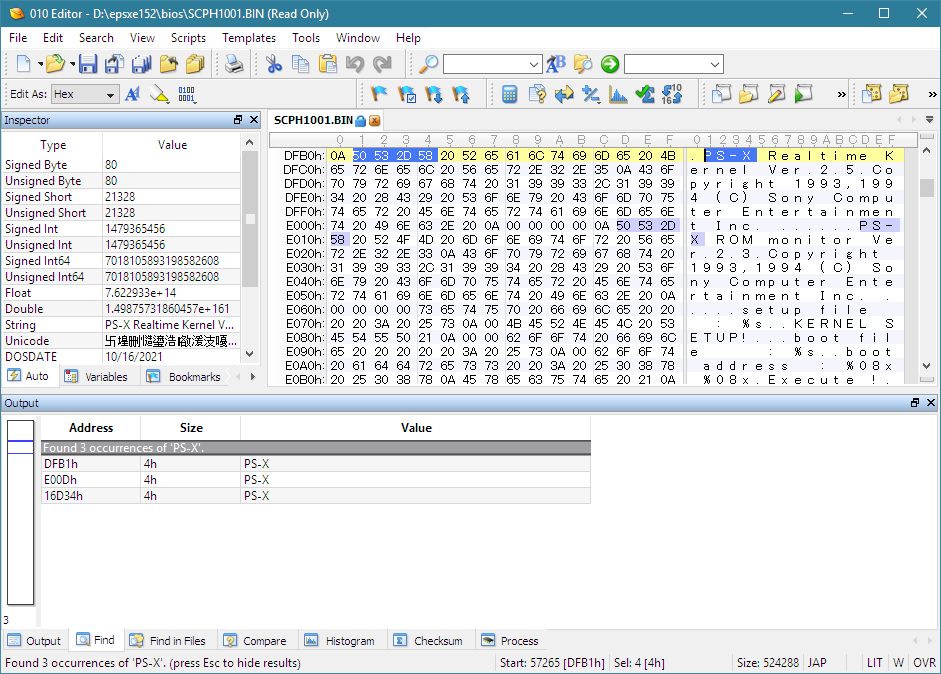Open the Calculator tool icon
The height and width of the screenshot is (674, 941).
pyautogui.click(x=510, y=94)
